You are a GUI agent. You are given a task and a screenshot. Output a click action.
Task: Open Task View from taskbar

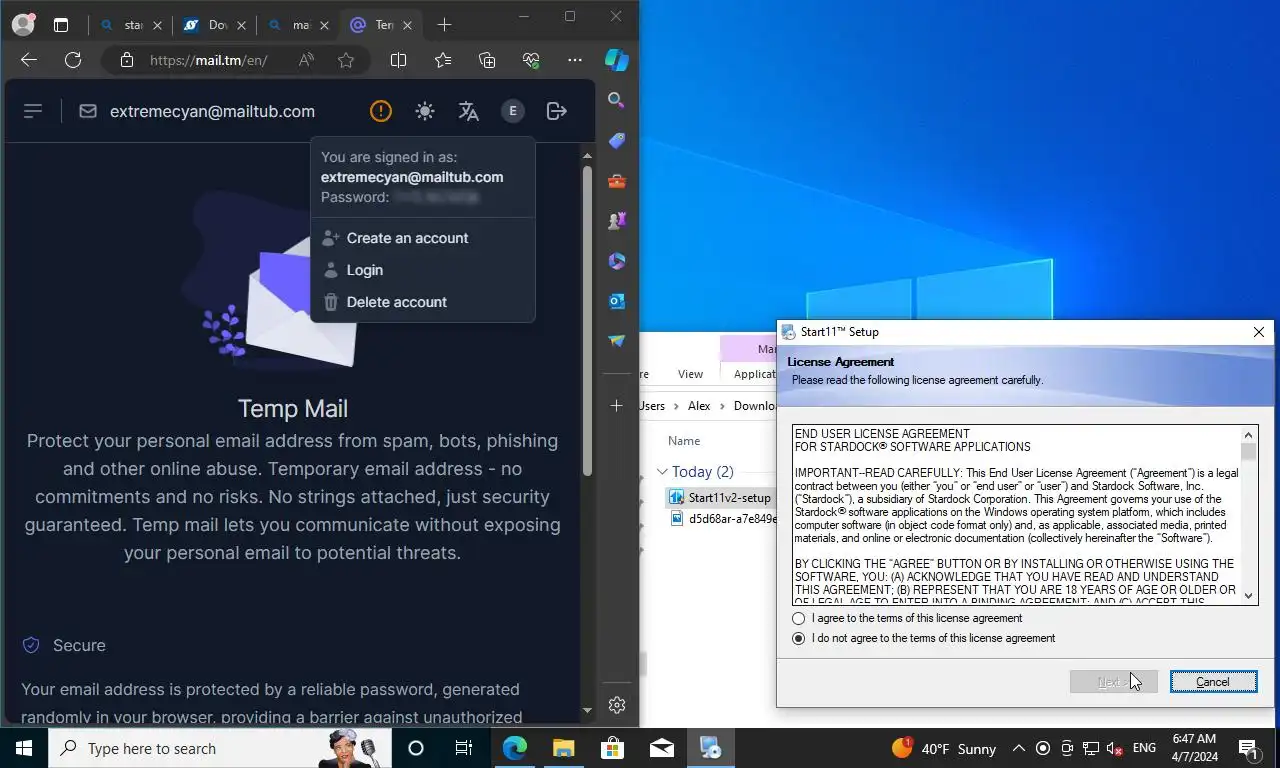464,748
